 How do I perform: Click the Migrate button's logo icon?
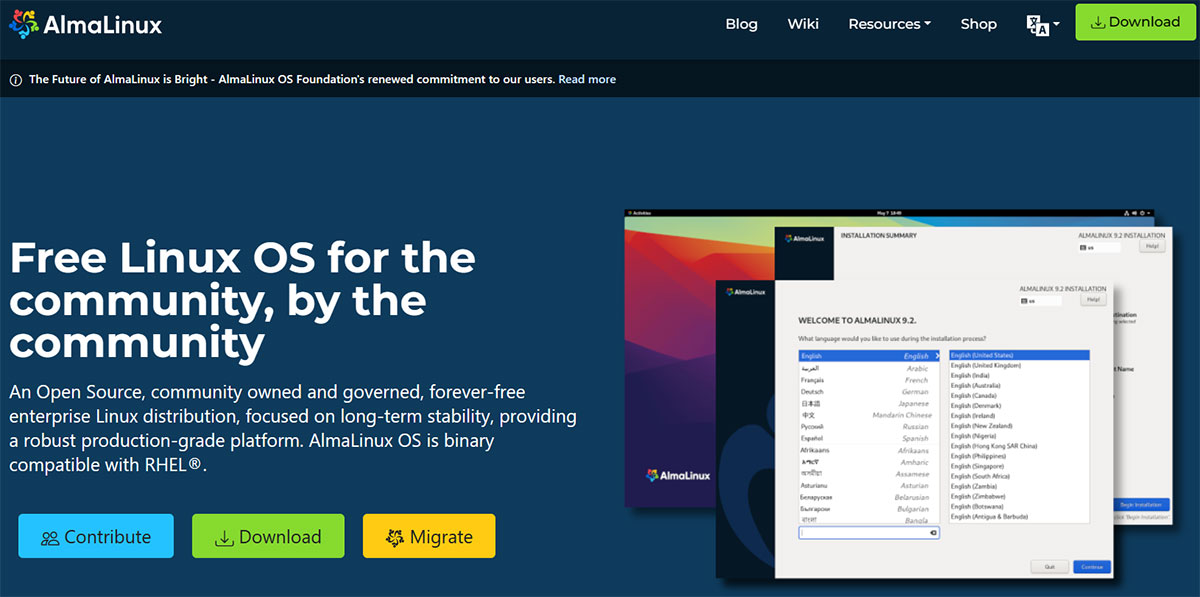click(x=395, y=537)
